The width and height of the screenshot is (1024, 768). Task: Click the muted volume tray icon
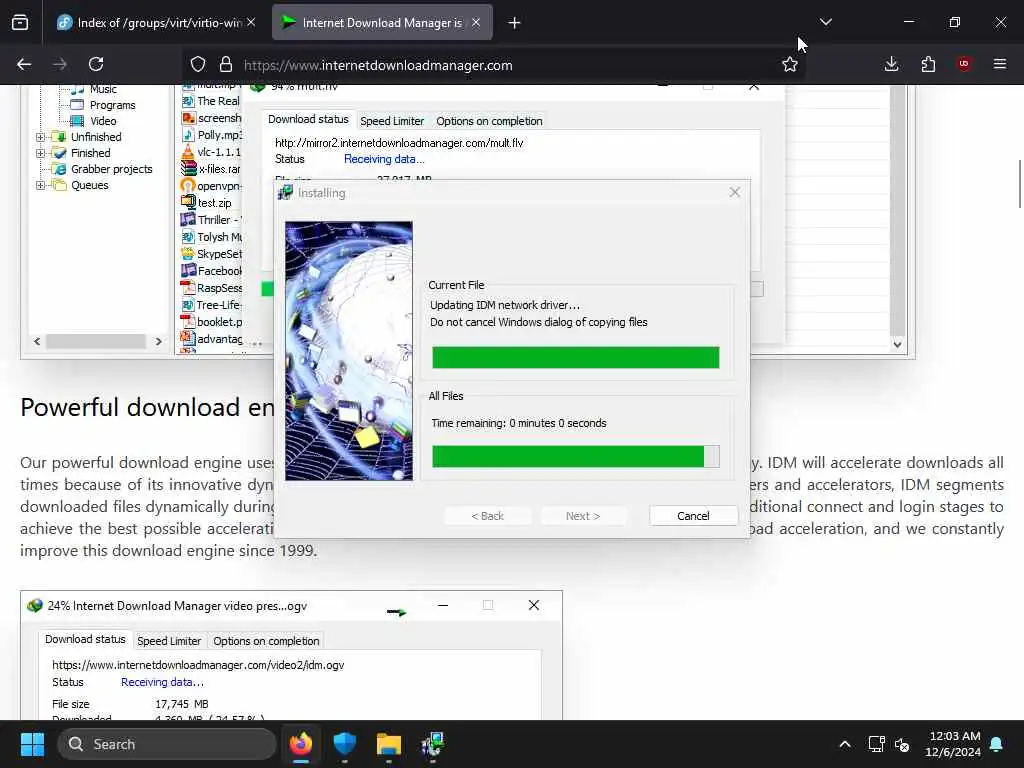[902, 744]
